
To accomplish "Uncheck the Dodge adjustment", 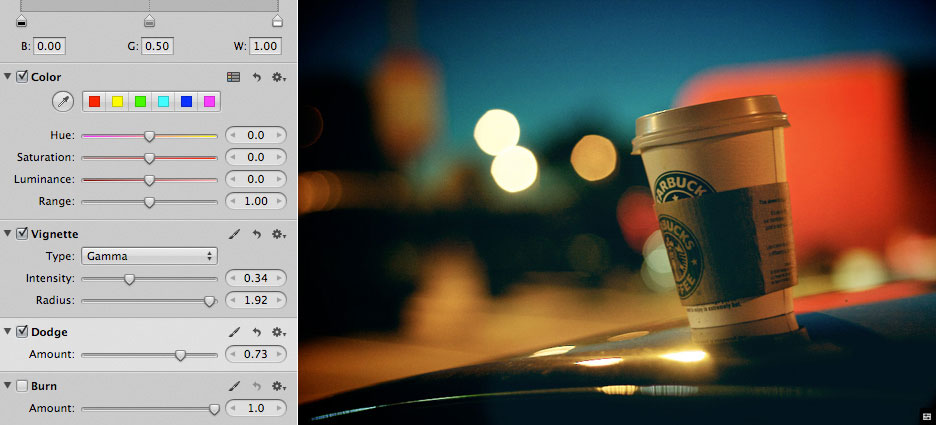I will (x=22, y=331).
